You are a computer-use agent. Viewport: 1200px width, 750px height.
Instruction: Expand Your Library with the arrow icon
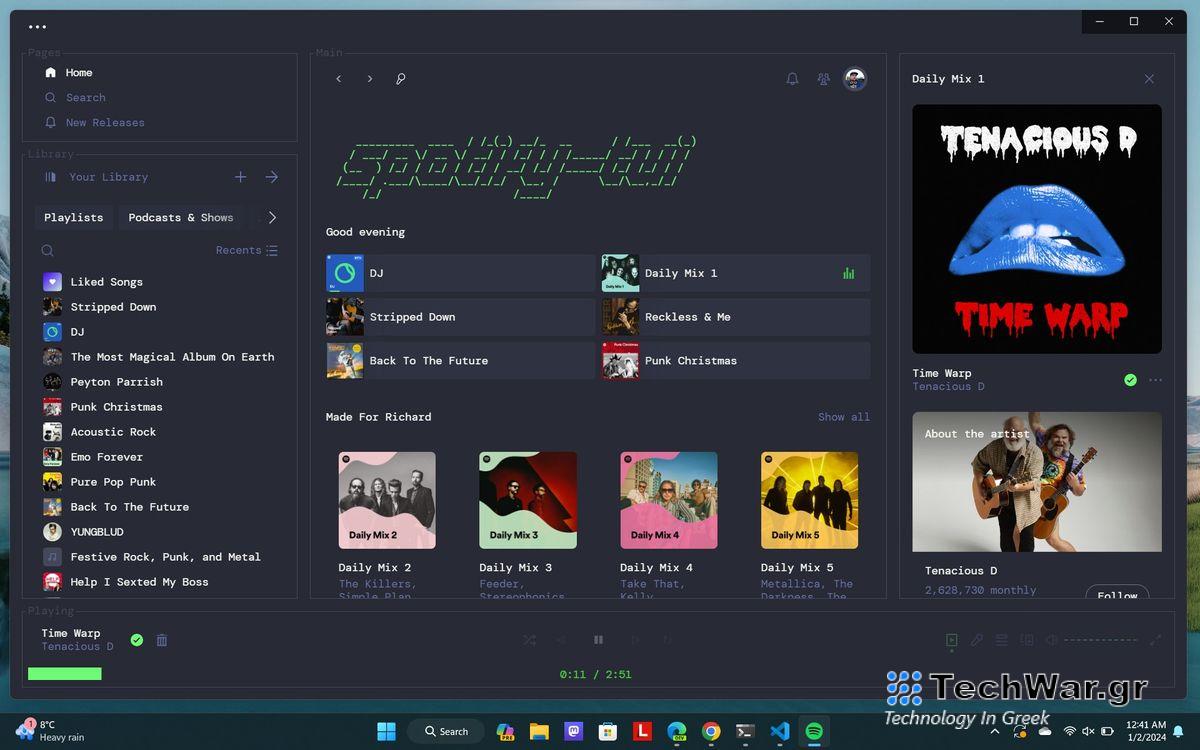[x=271, y=176]
